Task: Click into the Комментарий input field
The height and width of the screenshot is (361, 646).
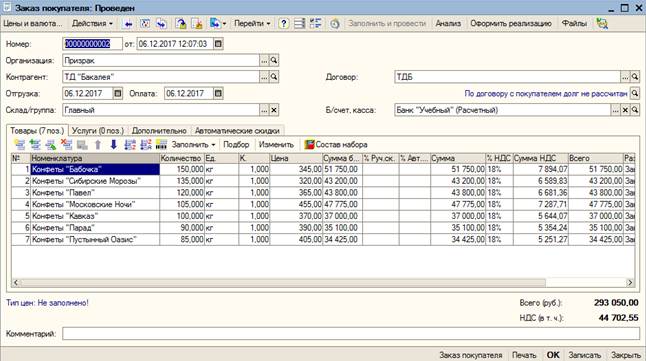Action: 351,334
